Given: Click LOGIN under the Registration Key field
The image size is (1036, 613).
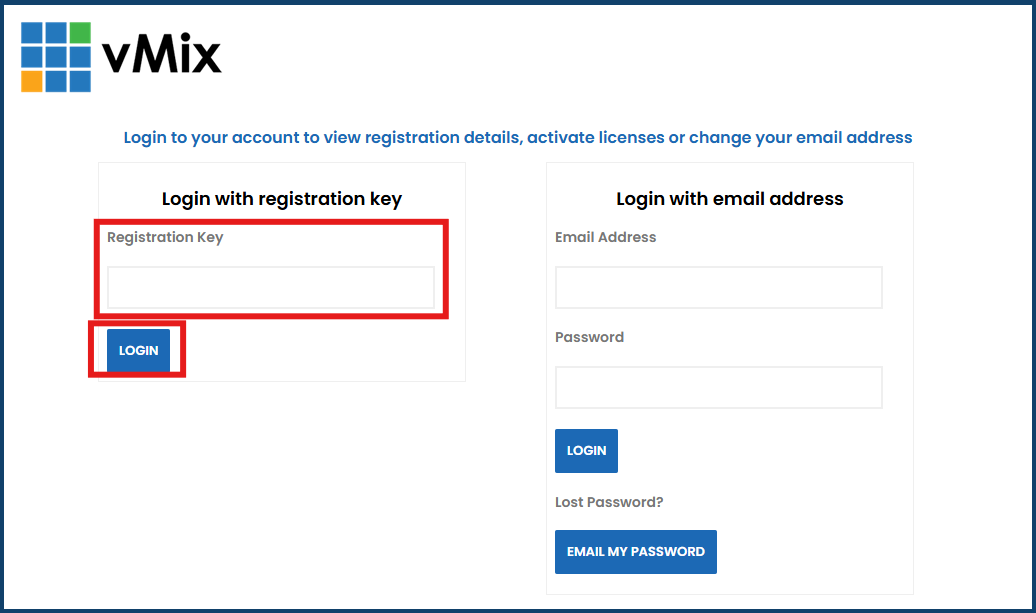Looking at the screenshot, I should pyautogui.click(x=138, y=351).
